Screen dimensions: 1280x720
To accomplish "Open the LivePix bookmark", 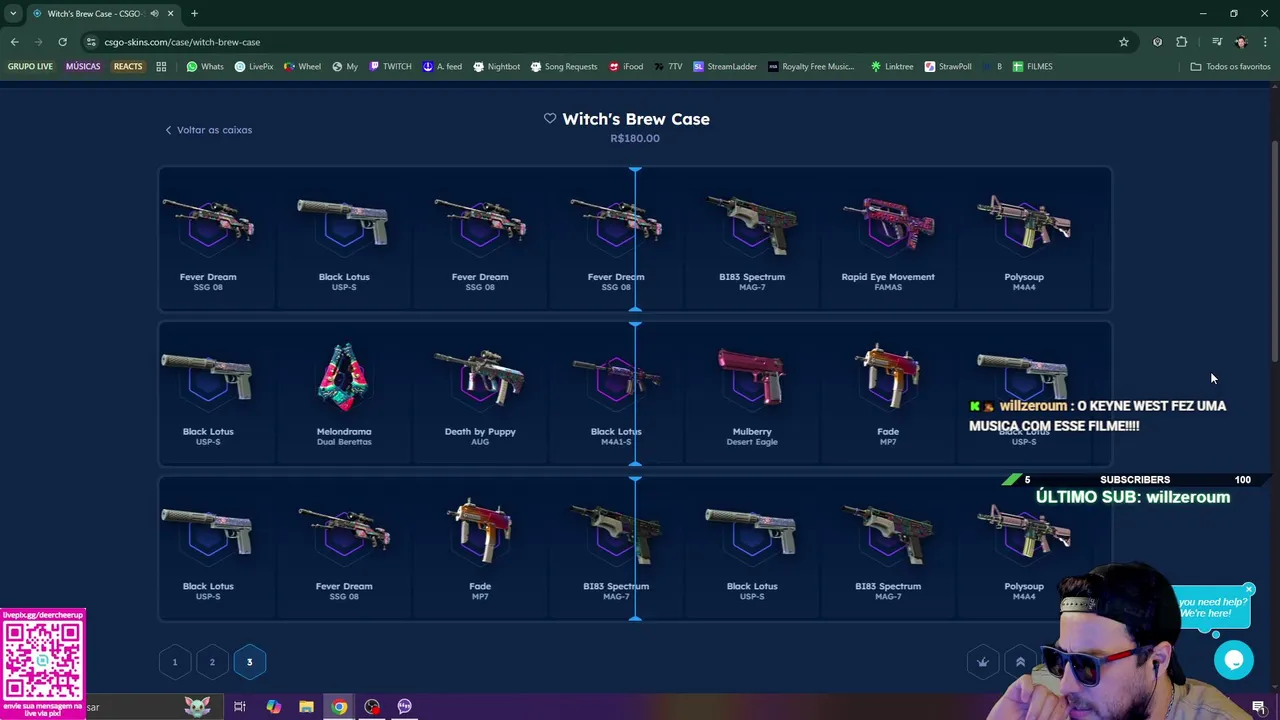I will tap(254, 66).
